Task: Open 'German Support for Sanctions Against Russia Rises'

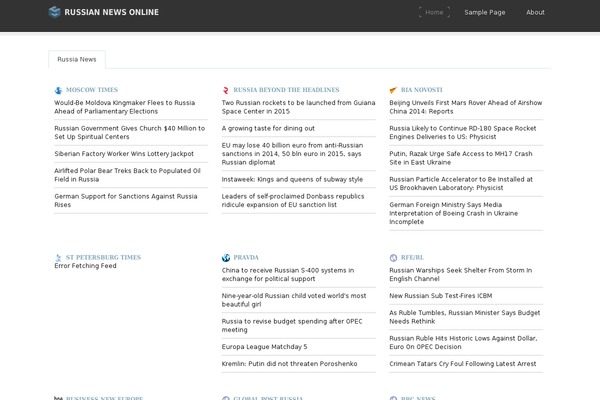Action: (126, 200)
